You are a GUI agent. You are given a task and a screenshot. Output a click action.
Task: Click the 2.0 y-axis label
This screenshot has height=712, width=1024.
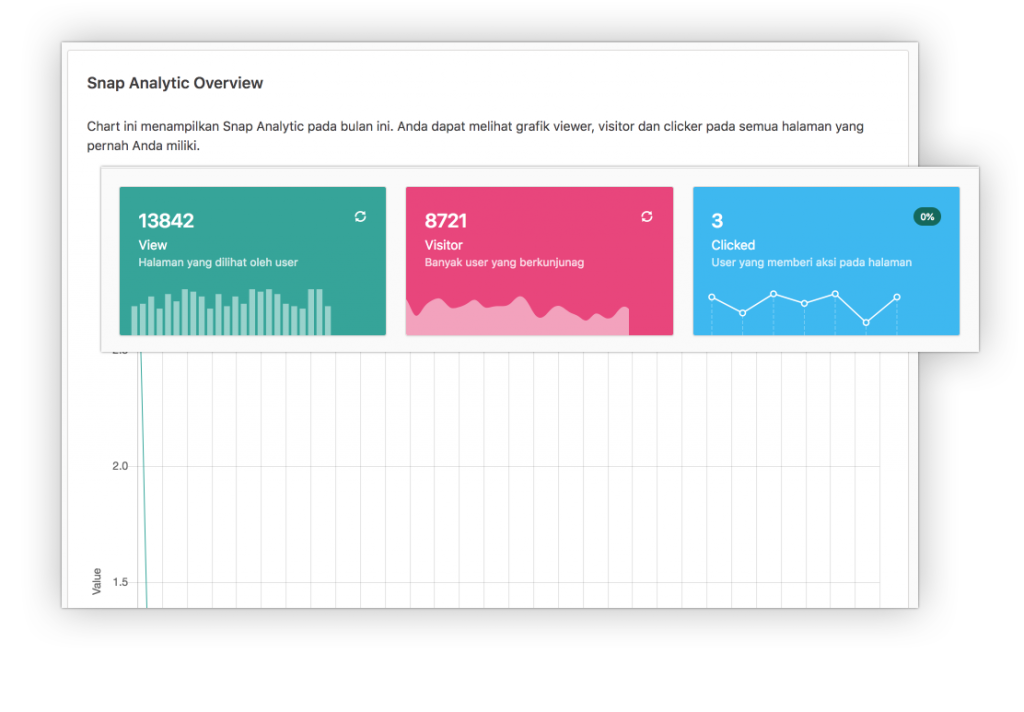tap(121, 466)
